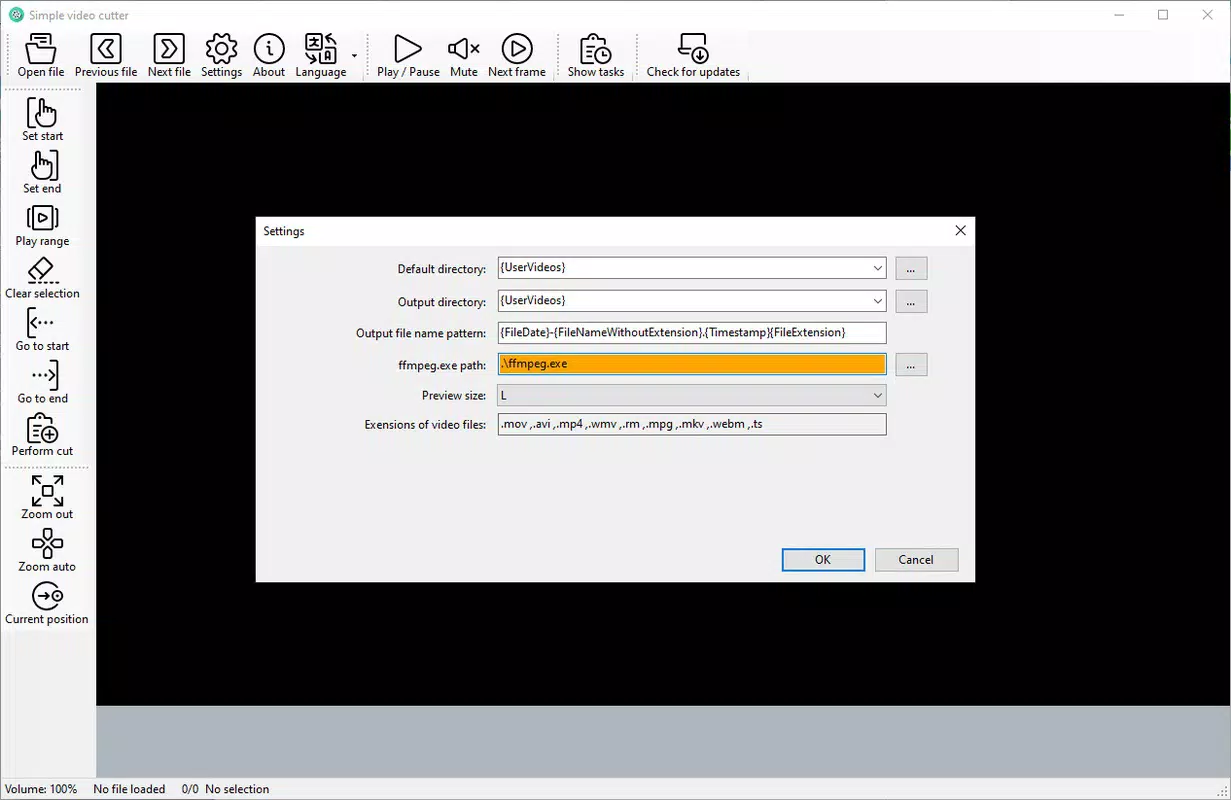This screenshot has width=1231, height=800.
Task: Click the Language toolbar icon
Action: click(x=321, y=56)
